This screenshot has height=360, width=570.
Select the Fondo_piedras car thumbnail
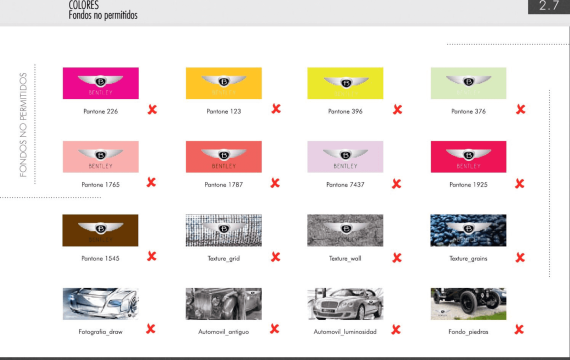click(468, 304)
